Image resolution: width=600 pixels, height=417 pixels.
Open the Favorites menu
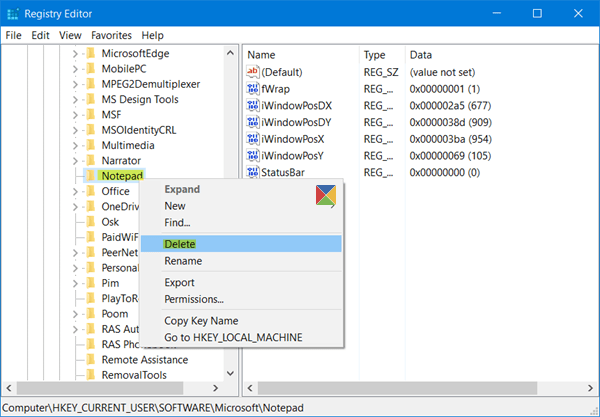point(111,36)
